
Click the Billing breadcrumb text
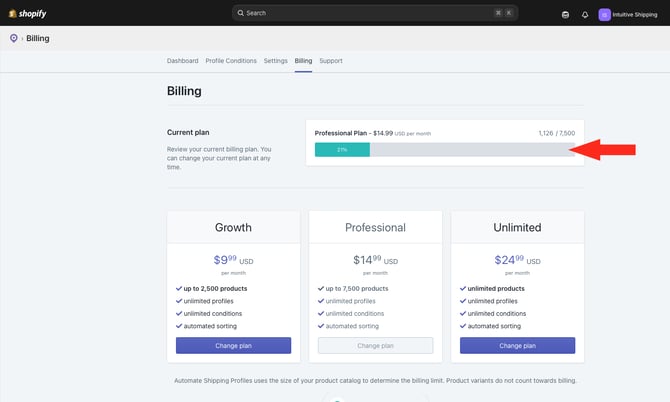[38, 38]
